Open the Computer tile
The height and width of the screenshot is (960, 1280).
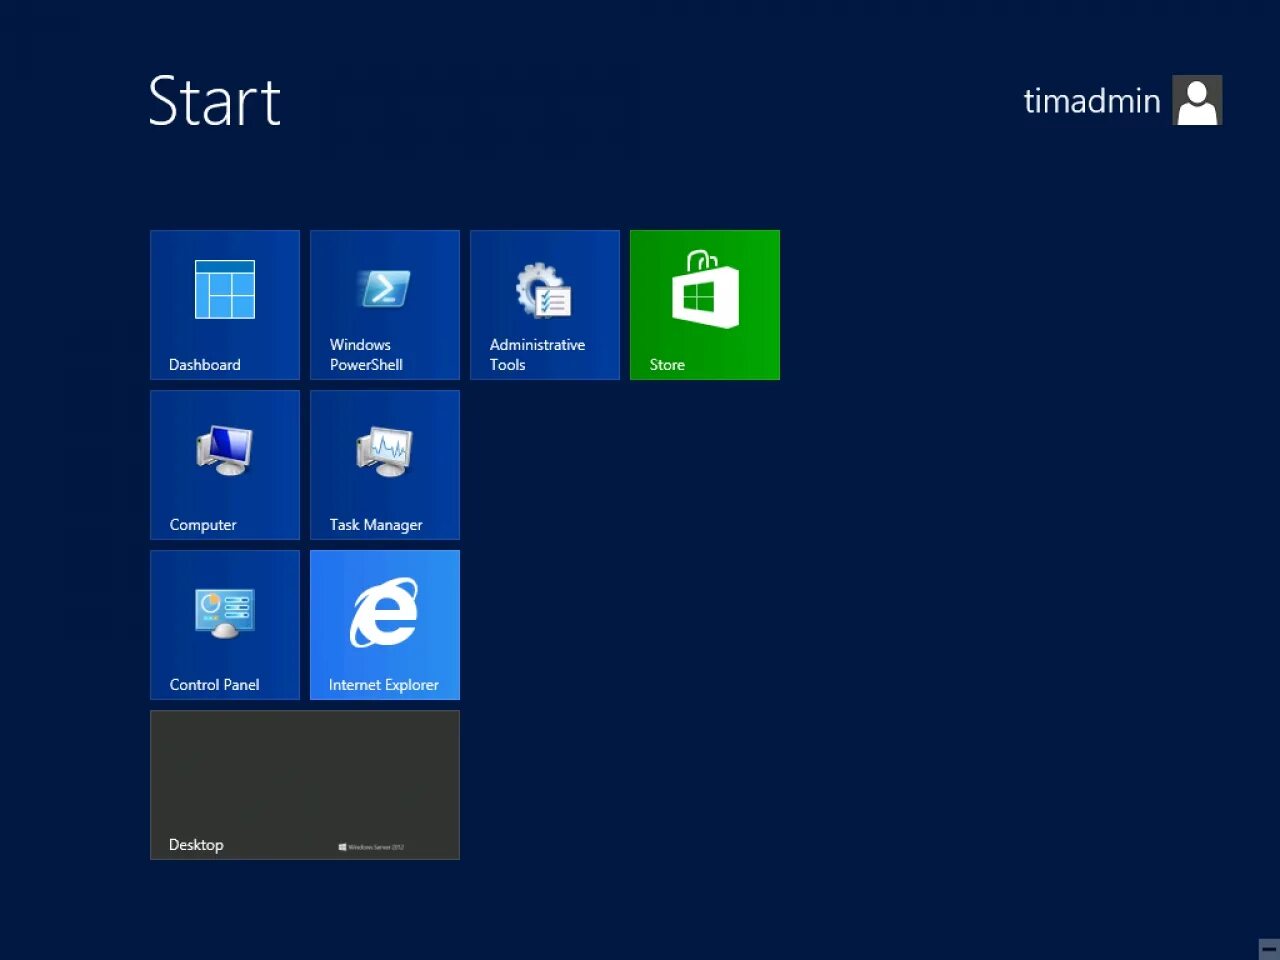click(x=224, y=460)
